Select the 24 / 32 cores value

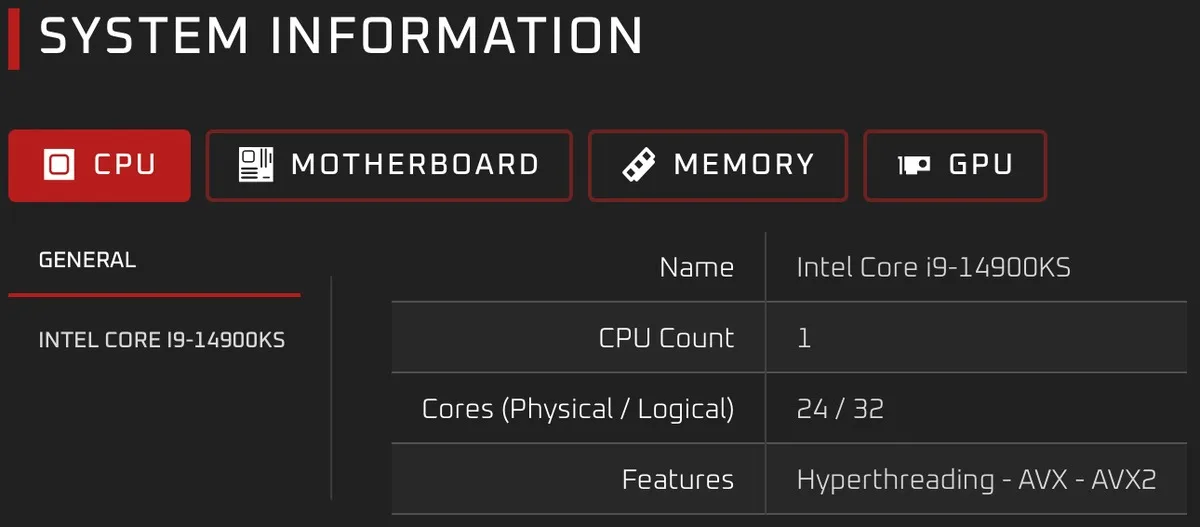(x=840, y=409)
